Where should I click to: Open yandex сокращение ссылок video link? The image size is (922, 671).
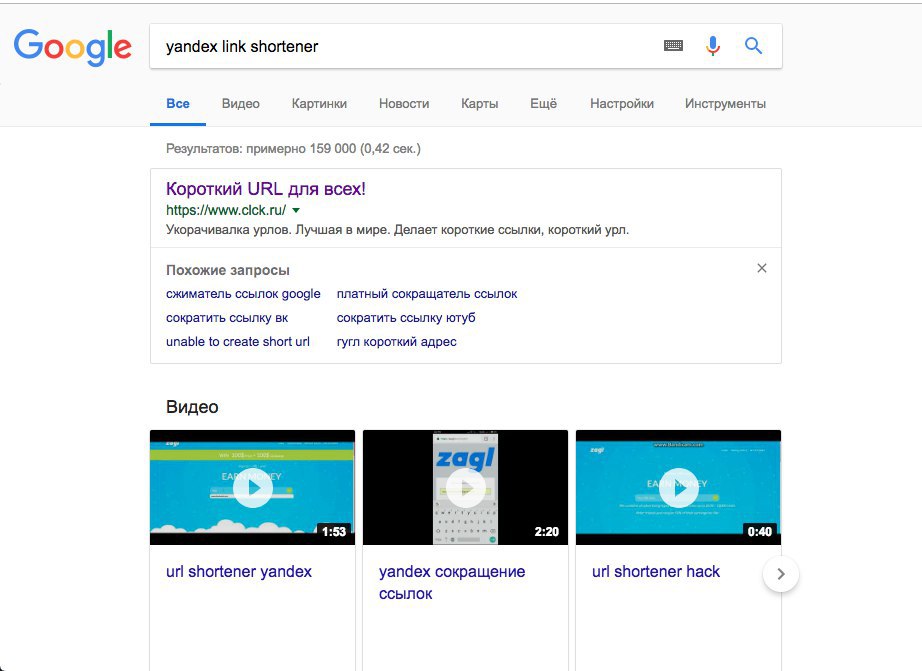click(x=452, y=583)
